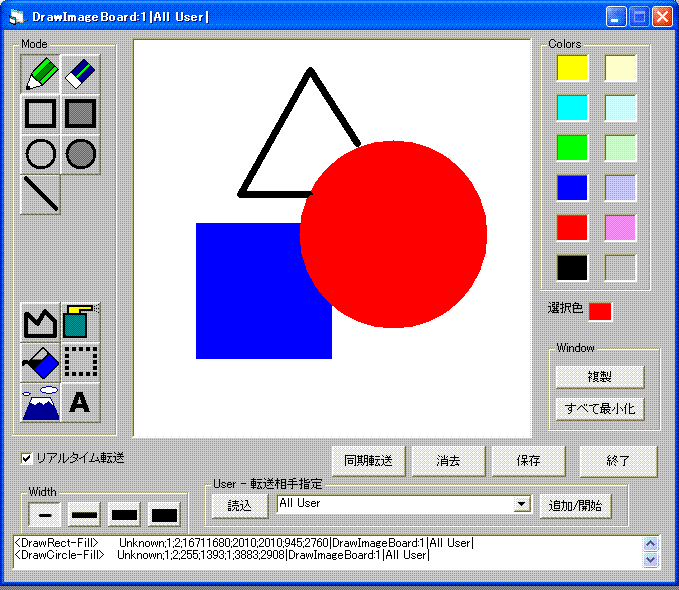Select the eraser tool

81,74
